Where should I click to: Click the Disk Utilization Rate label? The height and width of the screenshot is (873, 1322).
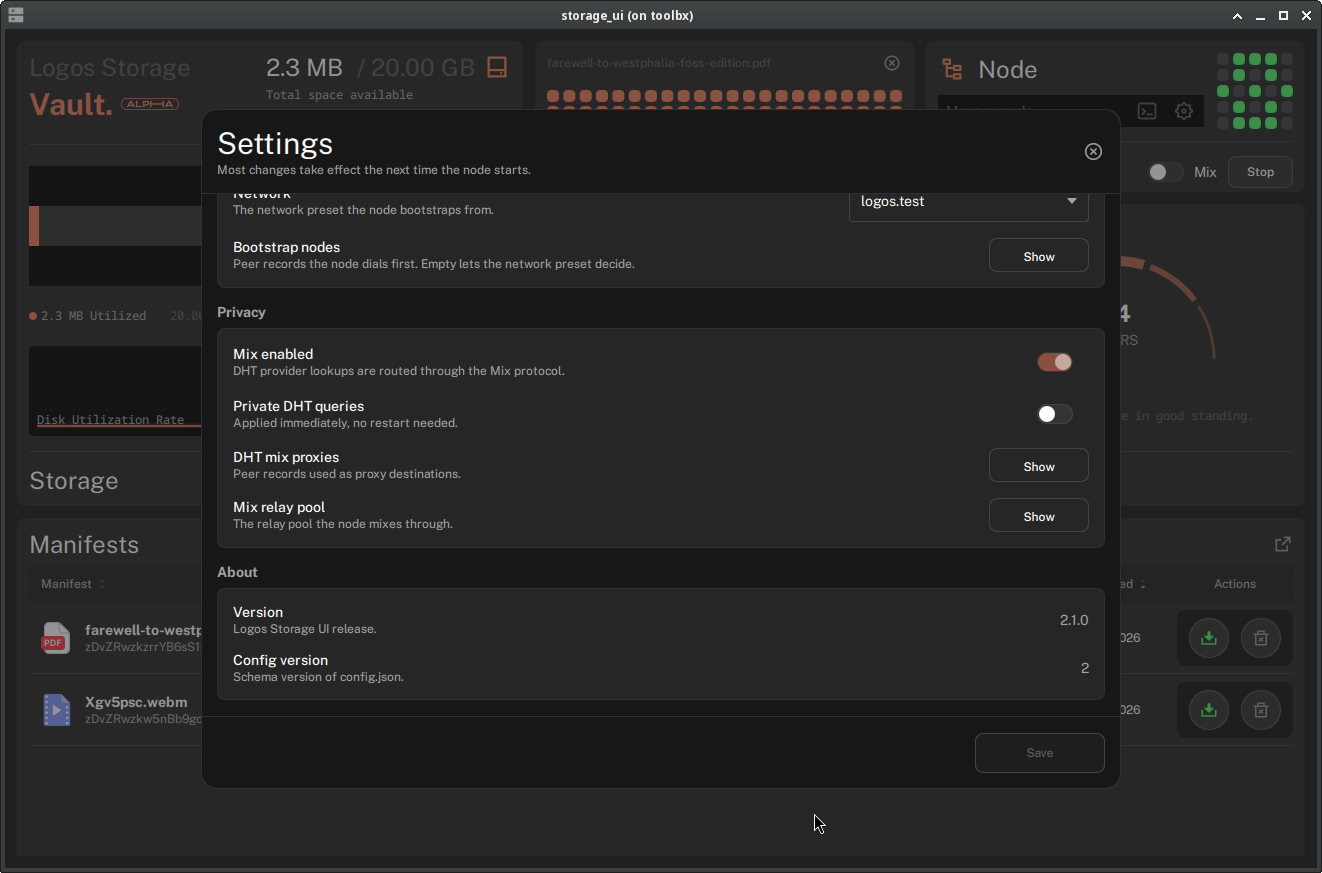[110, 420]
